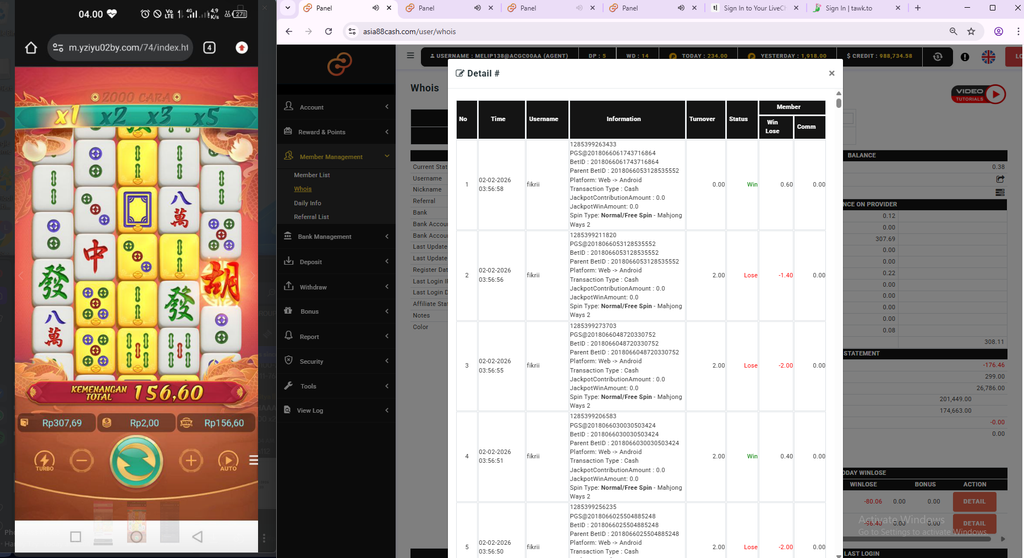Open the Chrome profile avatar
Image resolution: width=1024 pixels, height=558 pixels.
(x=999, y=31)
